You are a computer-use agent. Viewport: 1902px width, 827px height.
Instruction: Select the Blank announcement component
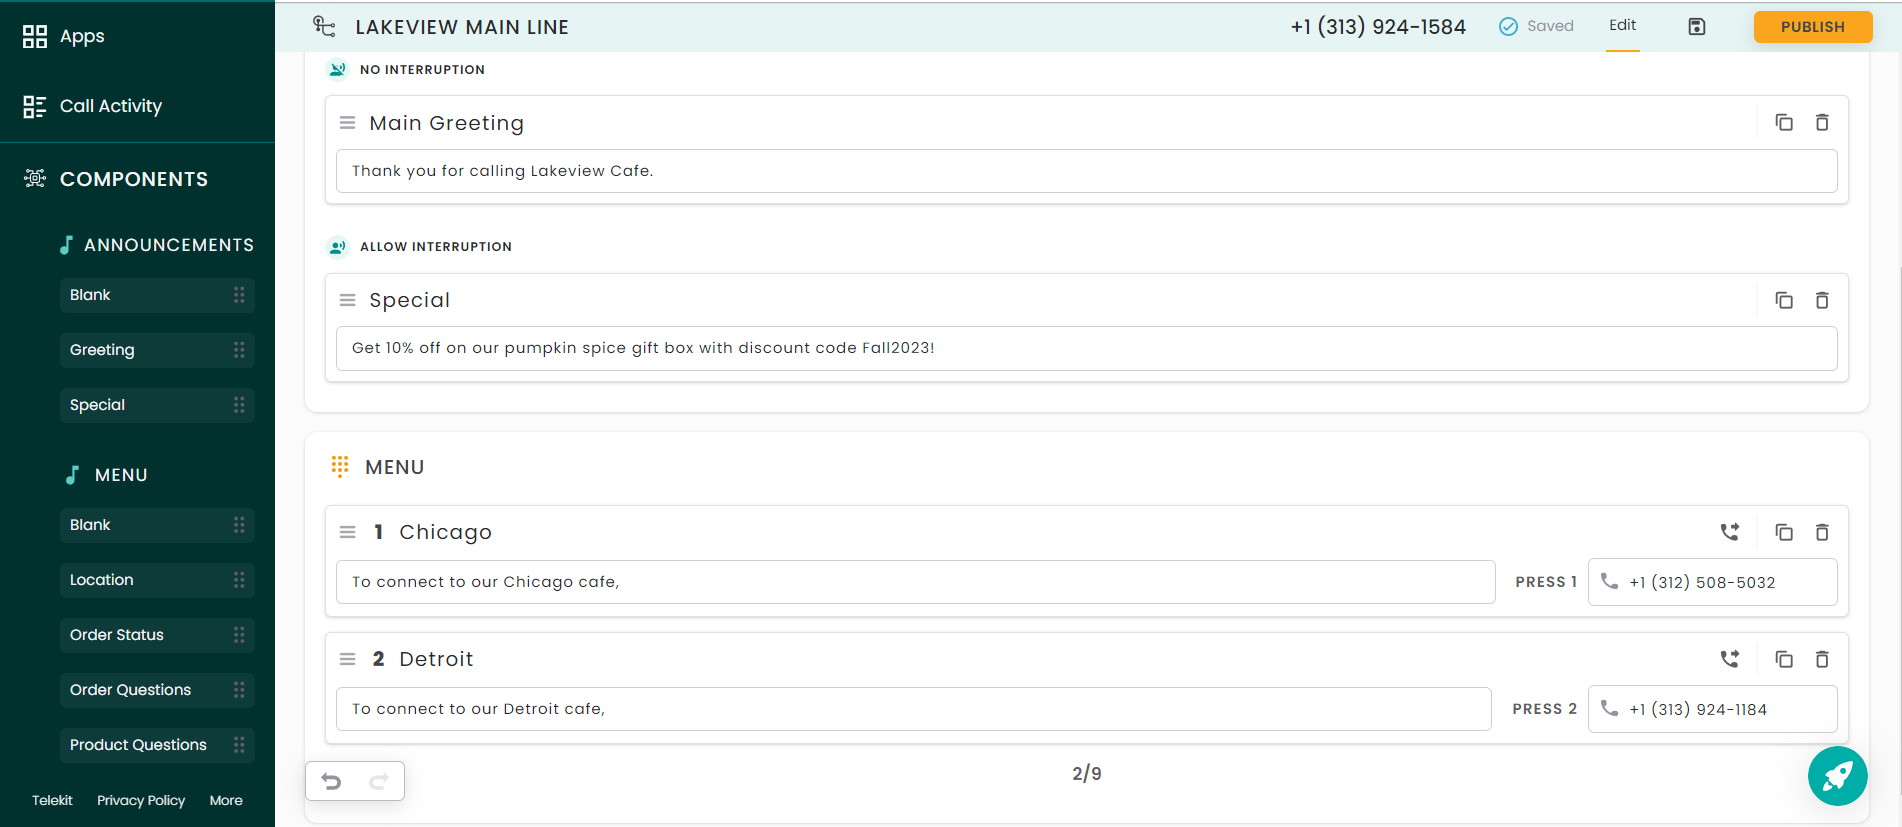pos(157,295)
